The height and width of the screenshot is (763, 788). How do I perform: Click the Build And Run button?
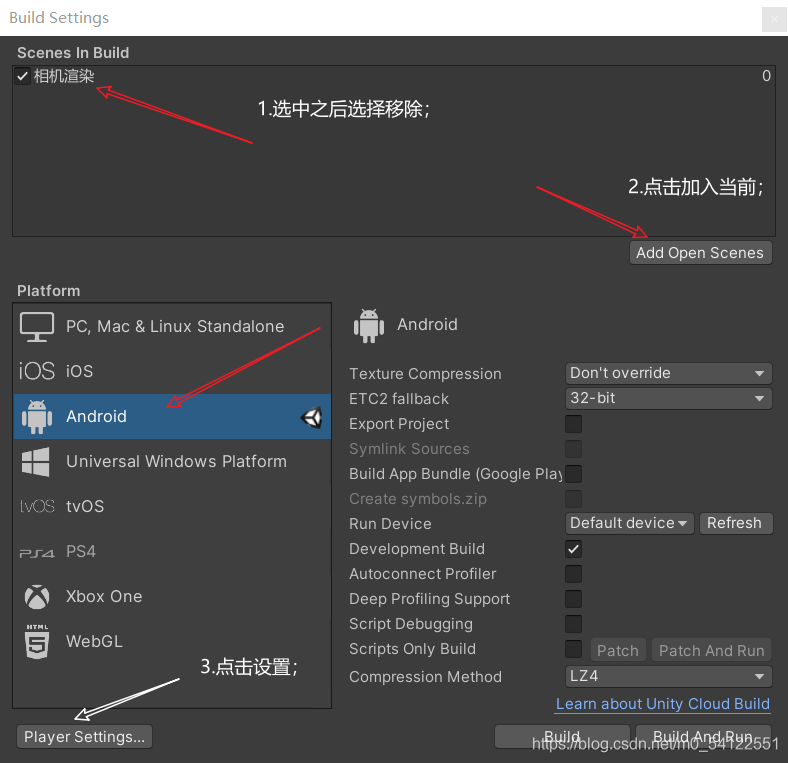pyautogui.click(x=704, y=736)
